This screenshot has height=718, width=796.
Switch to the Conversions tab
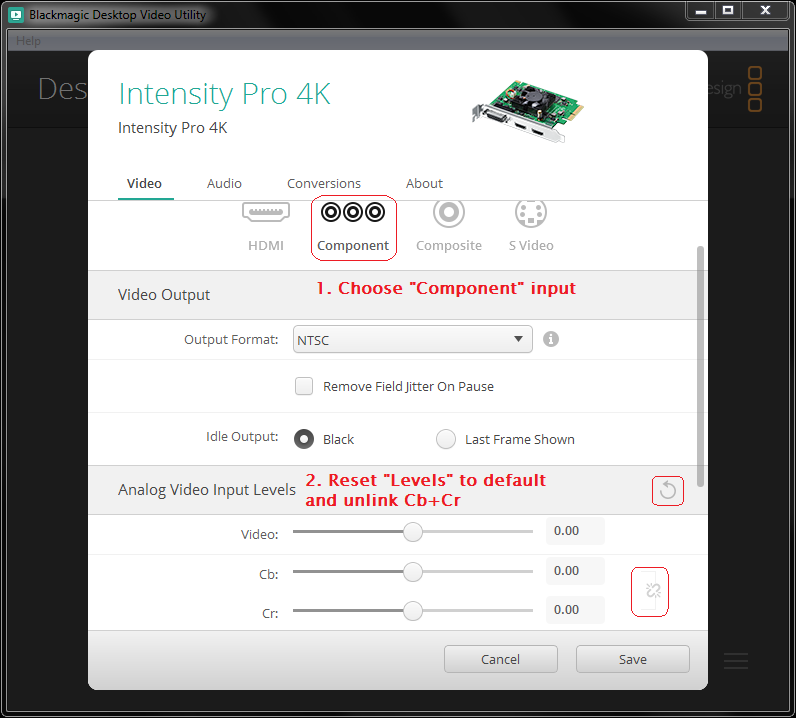tap(324, 183)
